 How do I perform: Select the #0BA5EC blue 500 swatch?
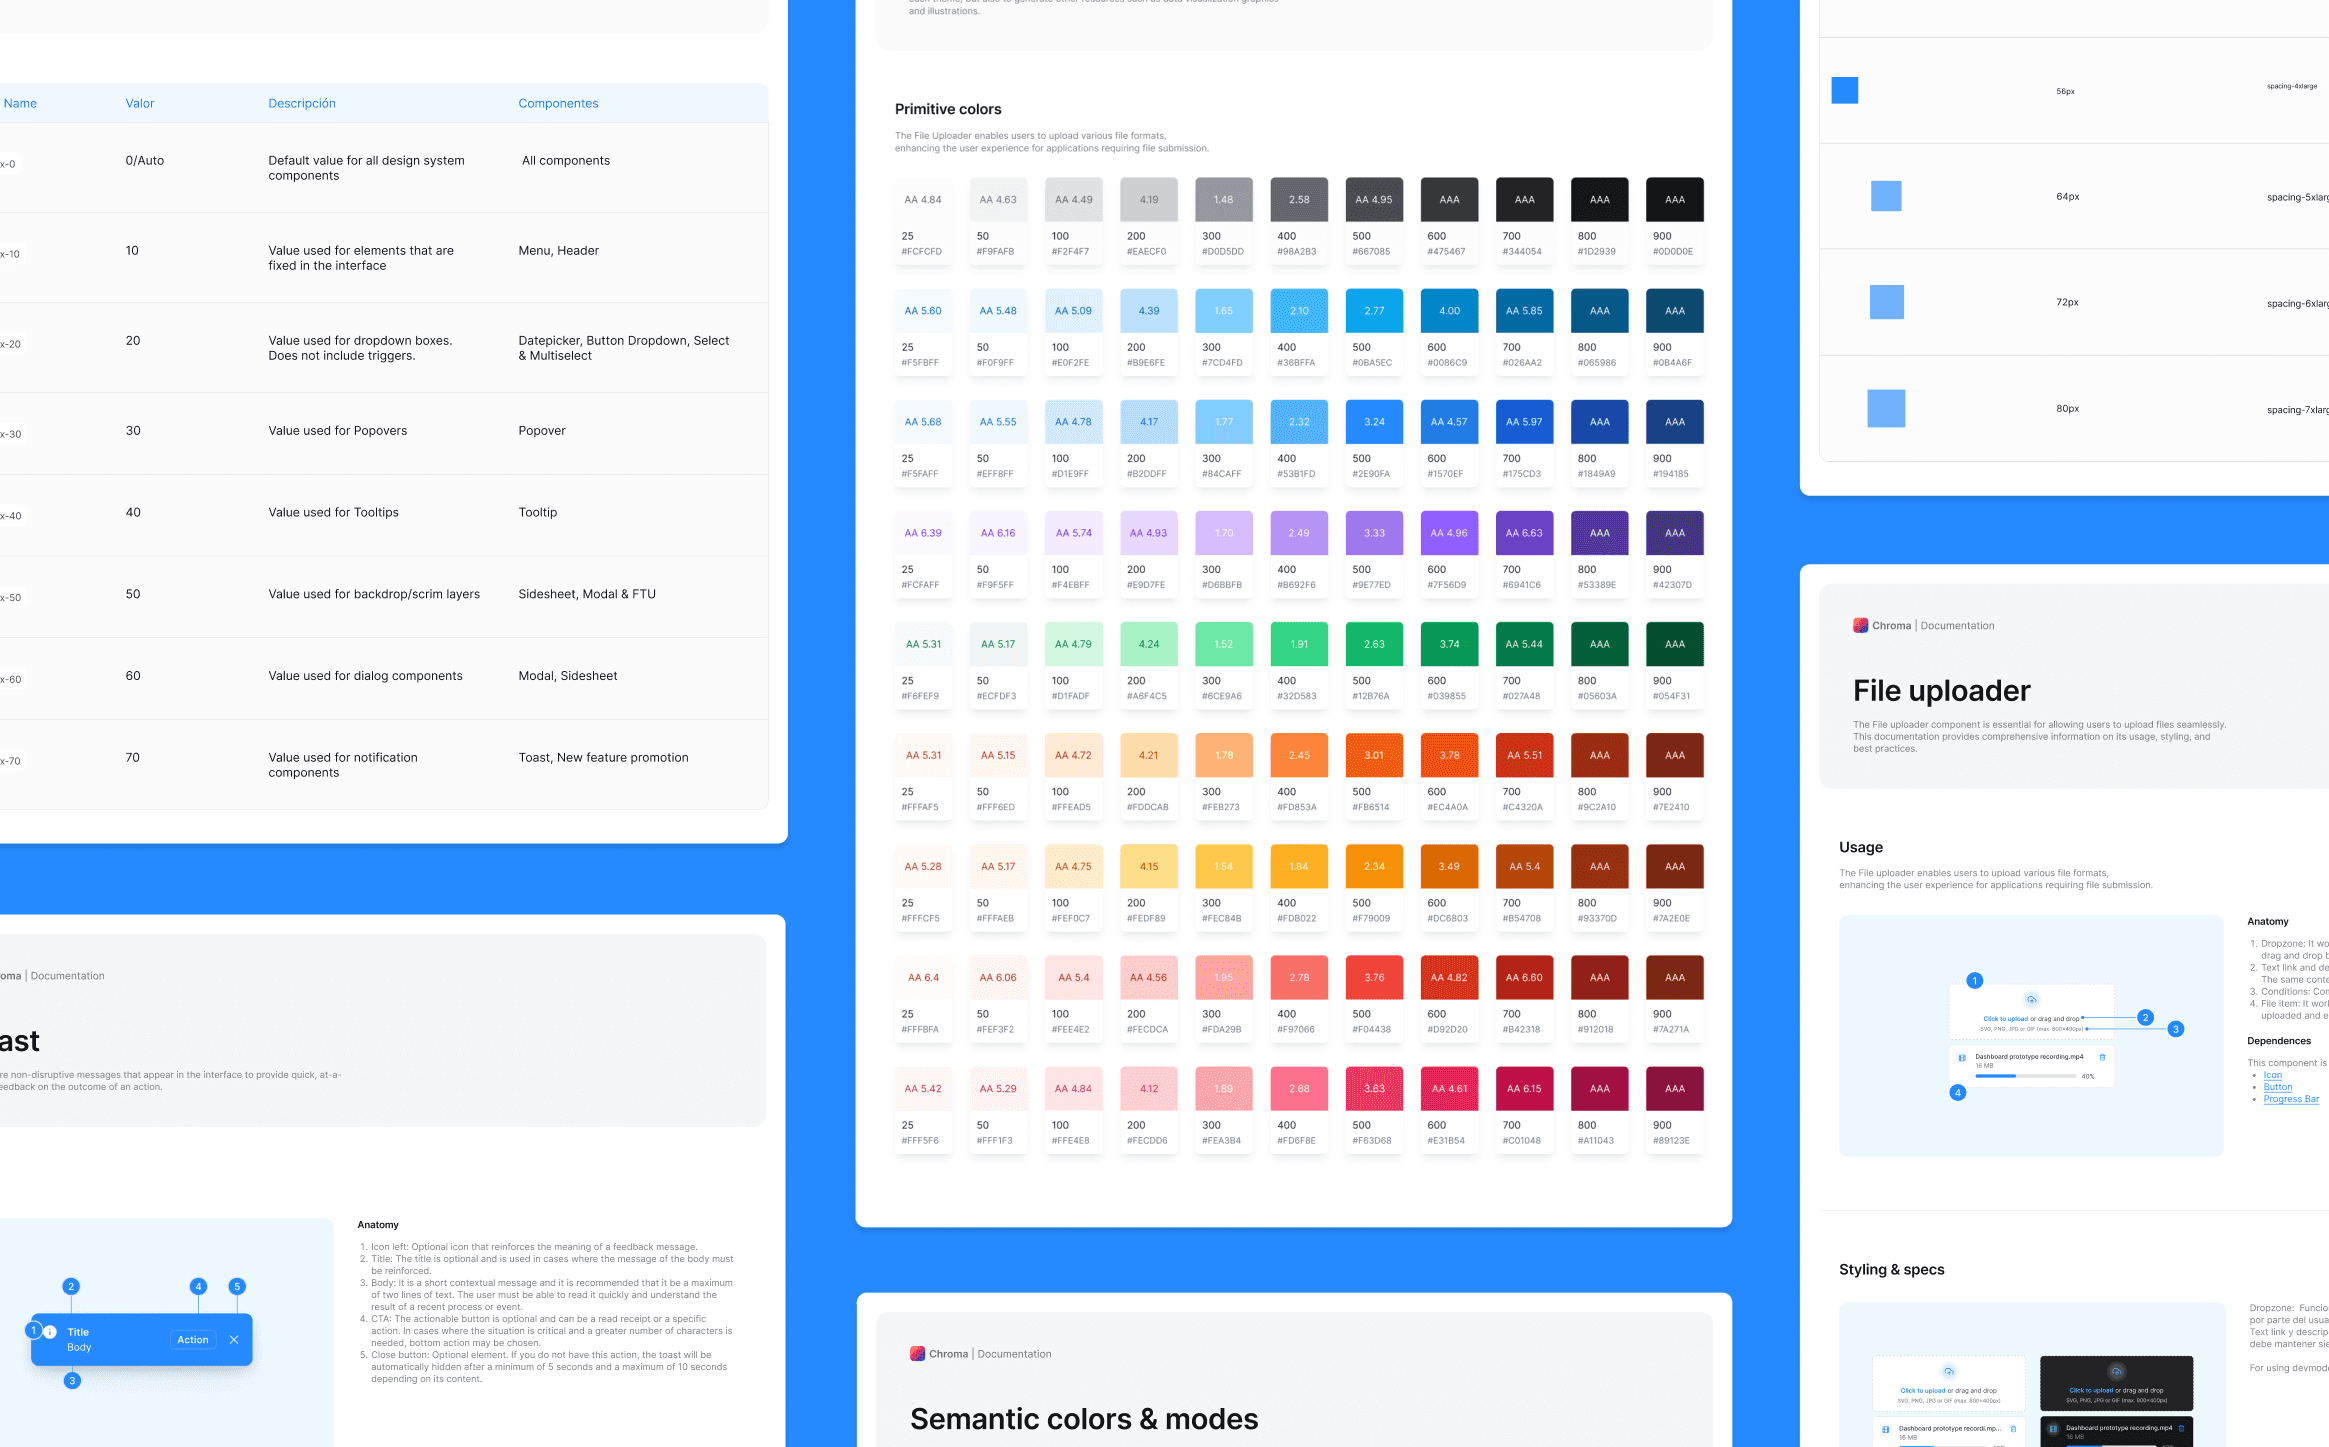pos(1374,311)
